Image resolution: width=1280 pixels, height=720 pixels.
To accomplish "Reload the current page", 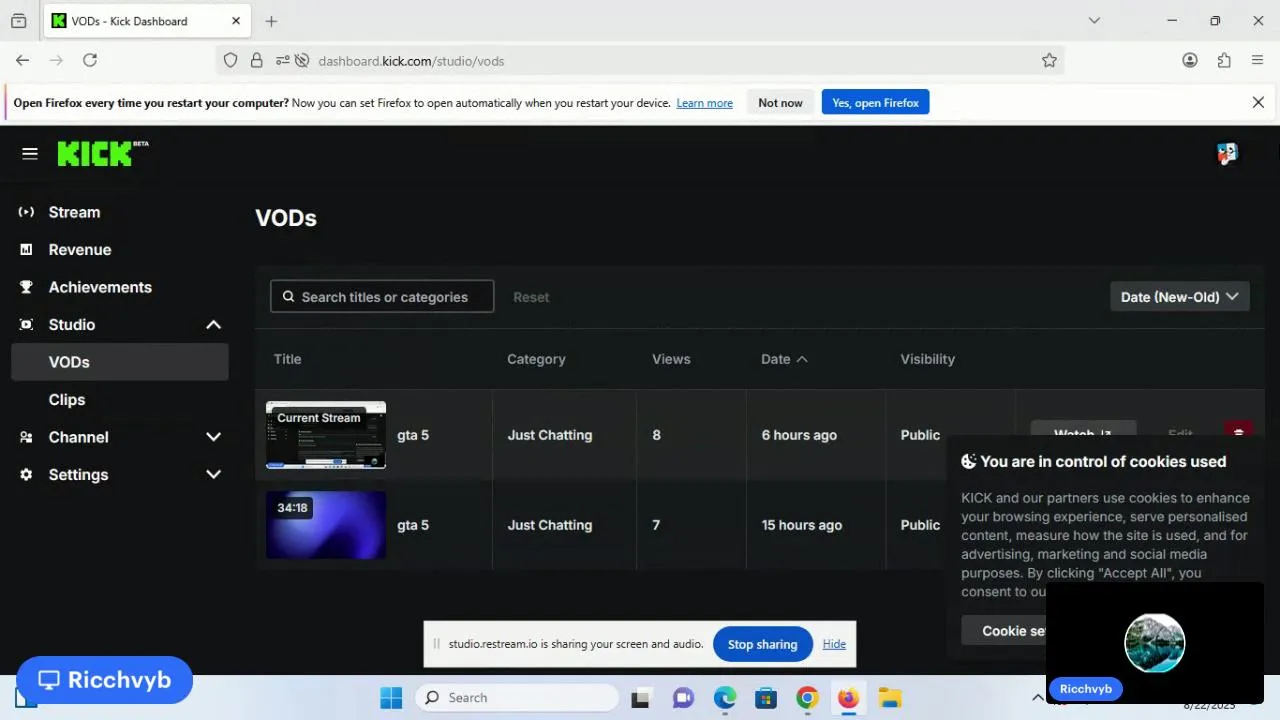I will point(90,61).
